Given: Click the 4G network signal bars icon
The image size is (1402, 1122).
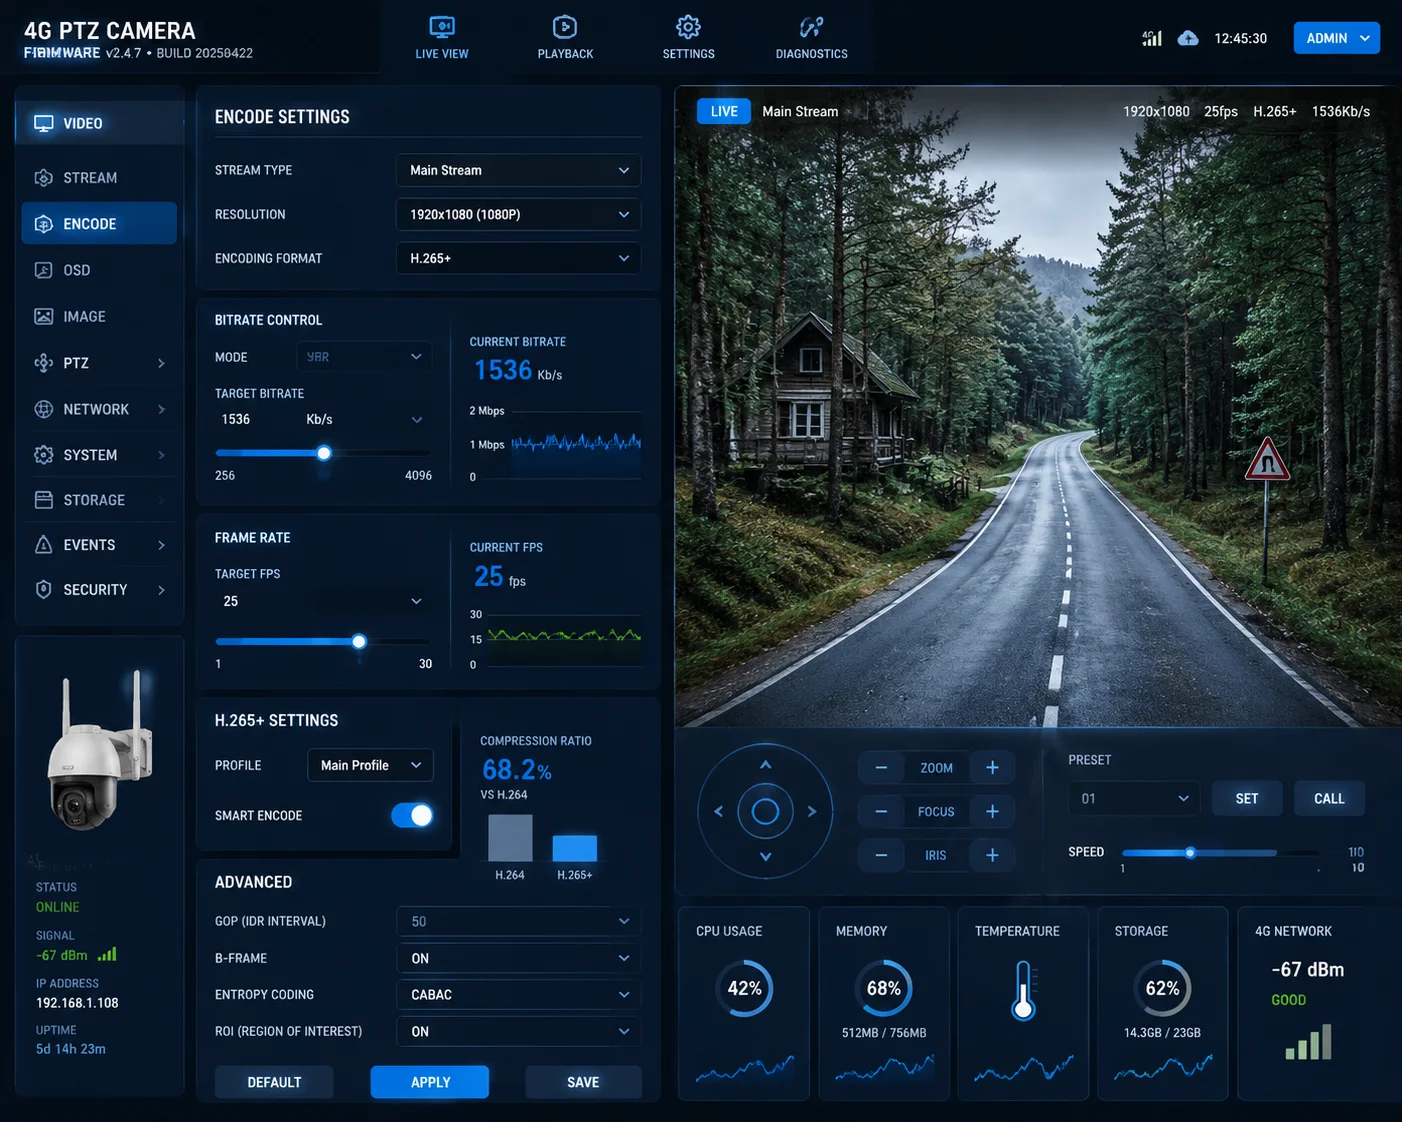Looking at the screenshot, I should (1309, 1042).
